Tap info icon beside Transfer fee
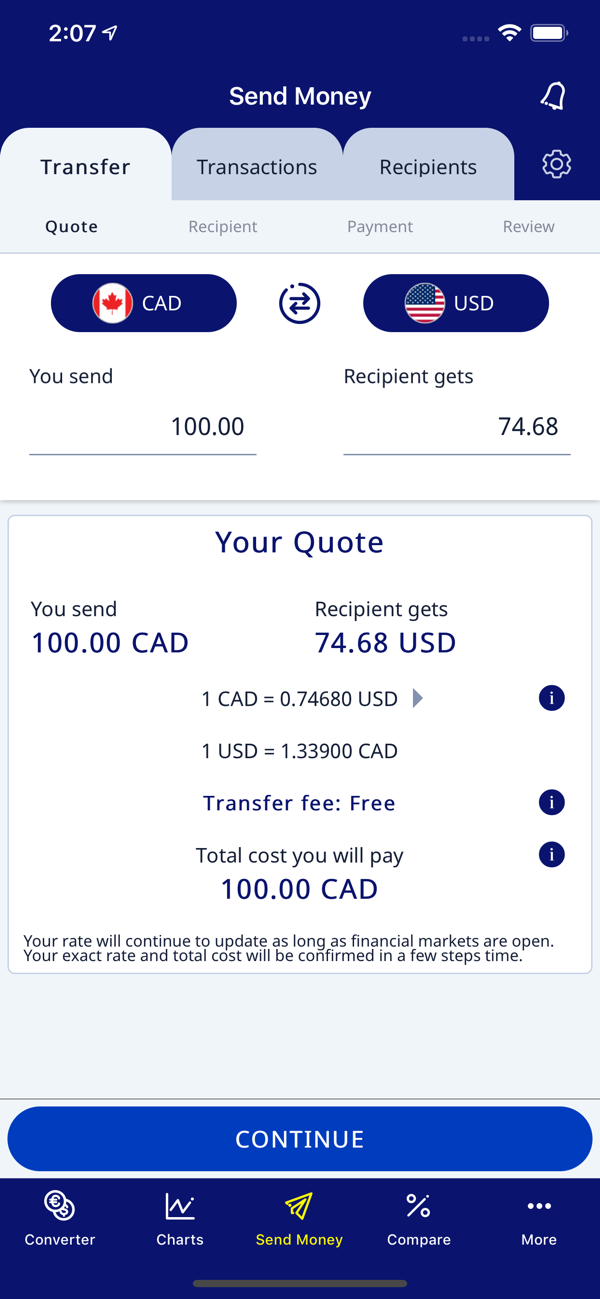This screenshot has width=600, height=1299. (551, 802)
